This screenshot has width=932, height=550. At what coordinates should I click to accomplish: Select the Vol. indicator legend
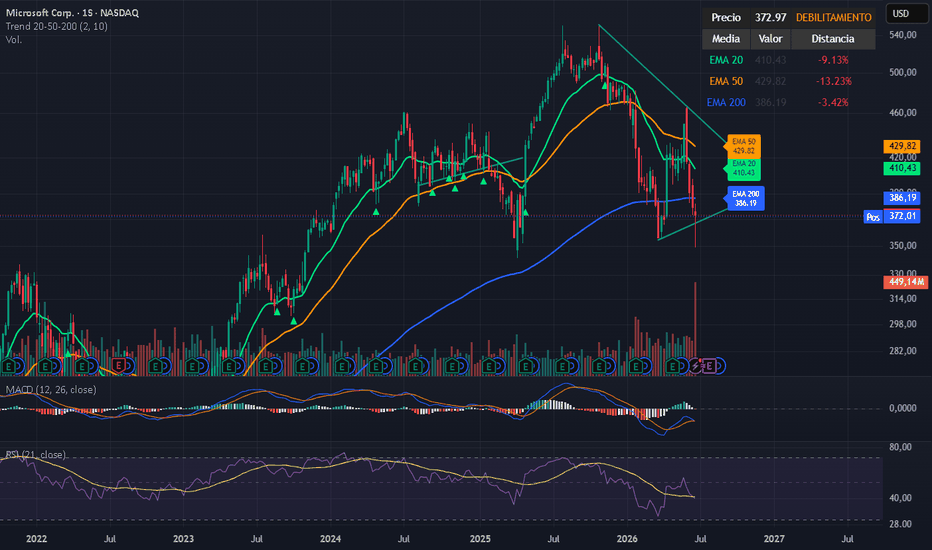click(14, 40)
